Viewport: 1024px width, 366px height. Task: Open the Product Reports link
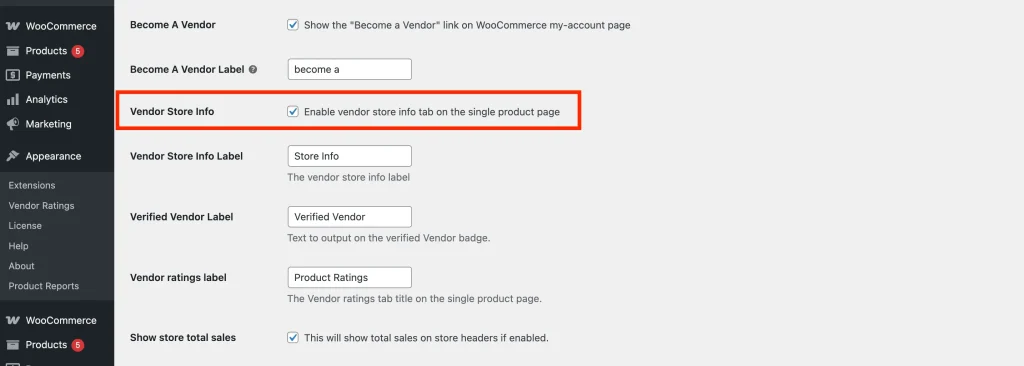[44, 286]
